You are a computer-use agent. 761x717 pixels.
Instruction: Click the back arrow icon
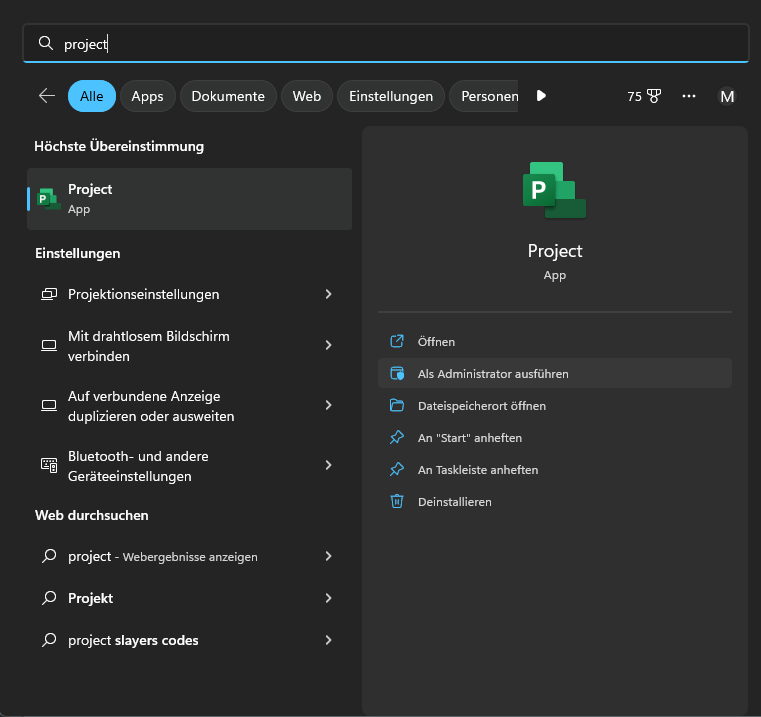point(47,96)
